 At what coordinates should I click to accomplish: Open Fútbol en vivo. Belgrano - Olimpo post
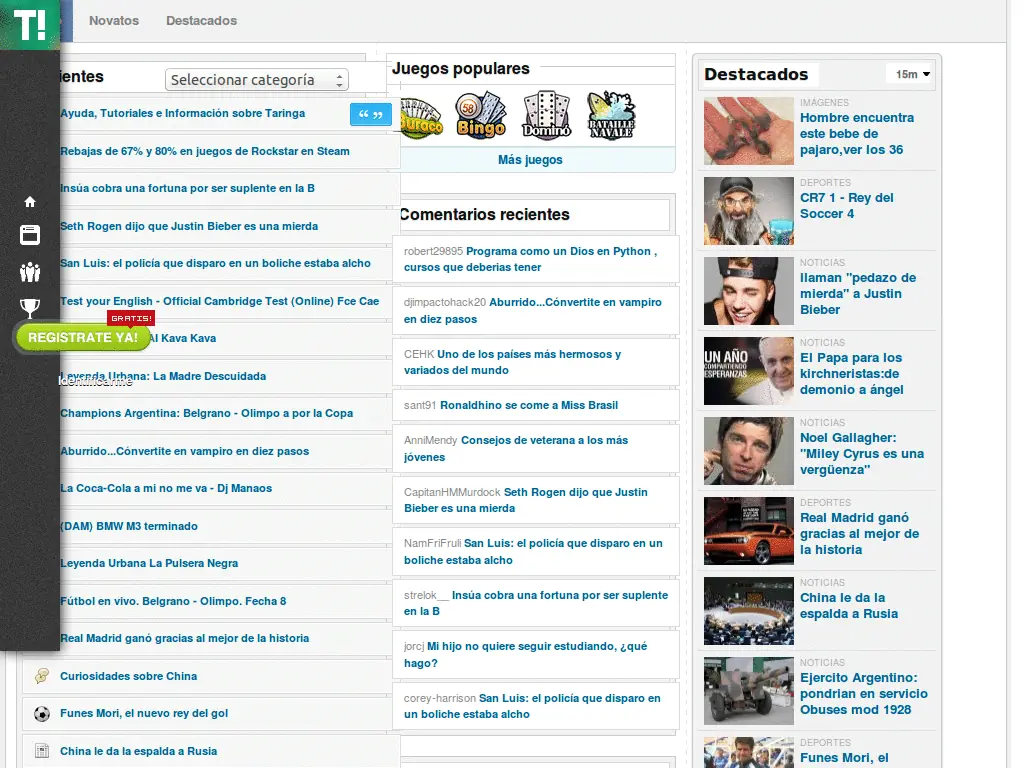[173, 601]
